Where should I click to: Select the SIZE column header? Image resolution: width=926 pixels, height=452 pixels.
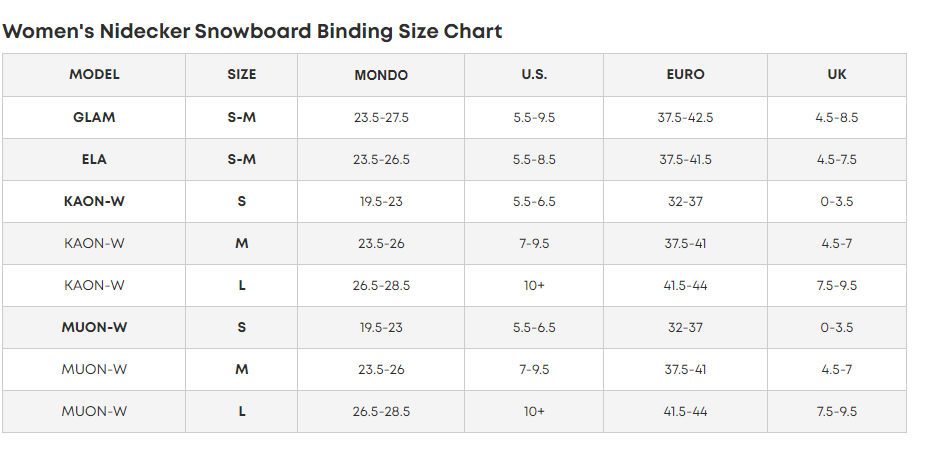click(241, 75)
